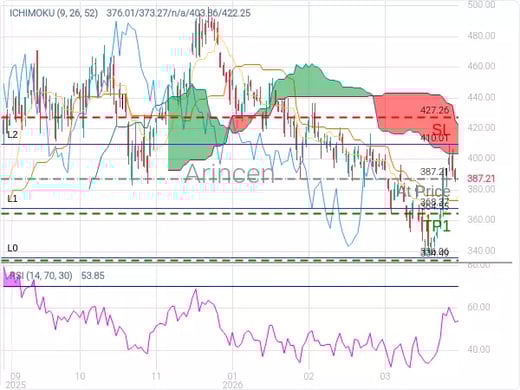
Task: Click the 400.00 price axis label
Action: pyautogui.click(x=481, y=158)
